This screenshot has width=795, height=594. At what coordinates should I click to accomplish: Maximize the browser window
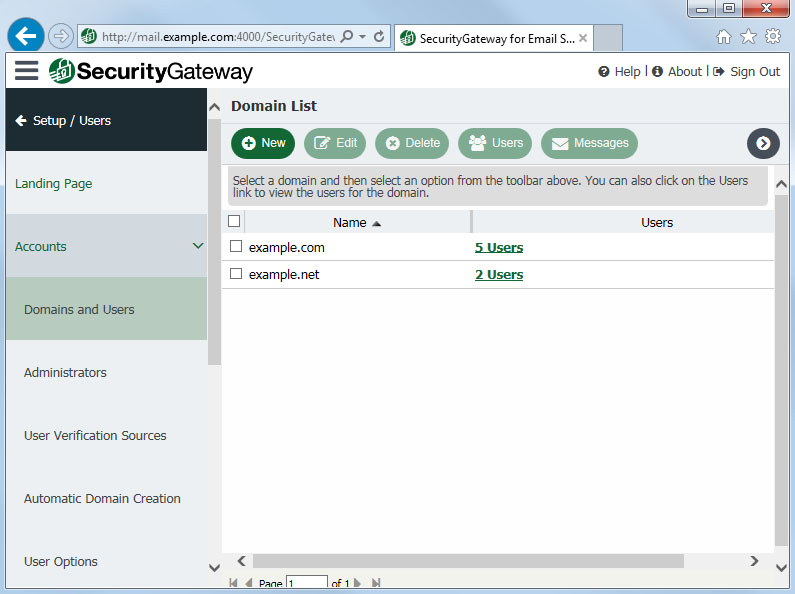coord(729,9)
